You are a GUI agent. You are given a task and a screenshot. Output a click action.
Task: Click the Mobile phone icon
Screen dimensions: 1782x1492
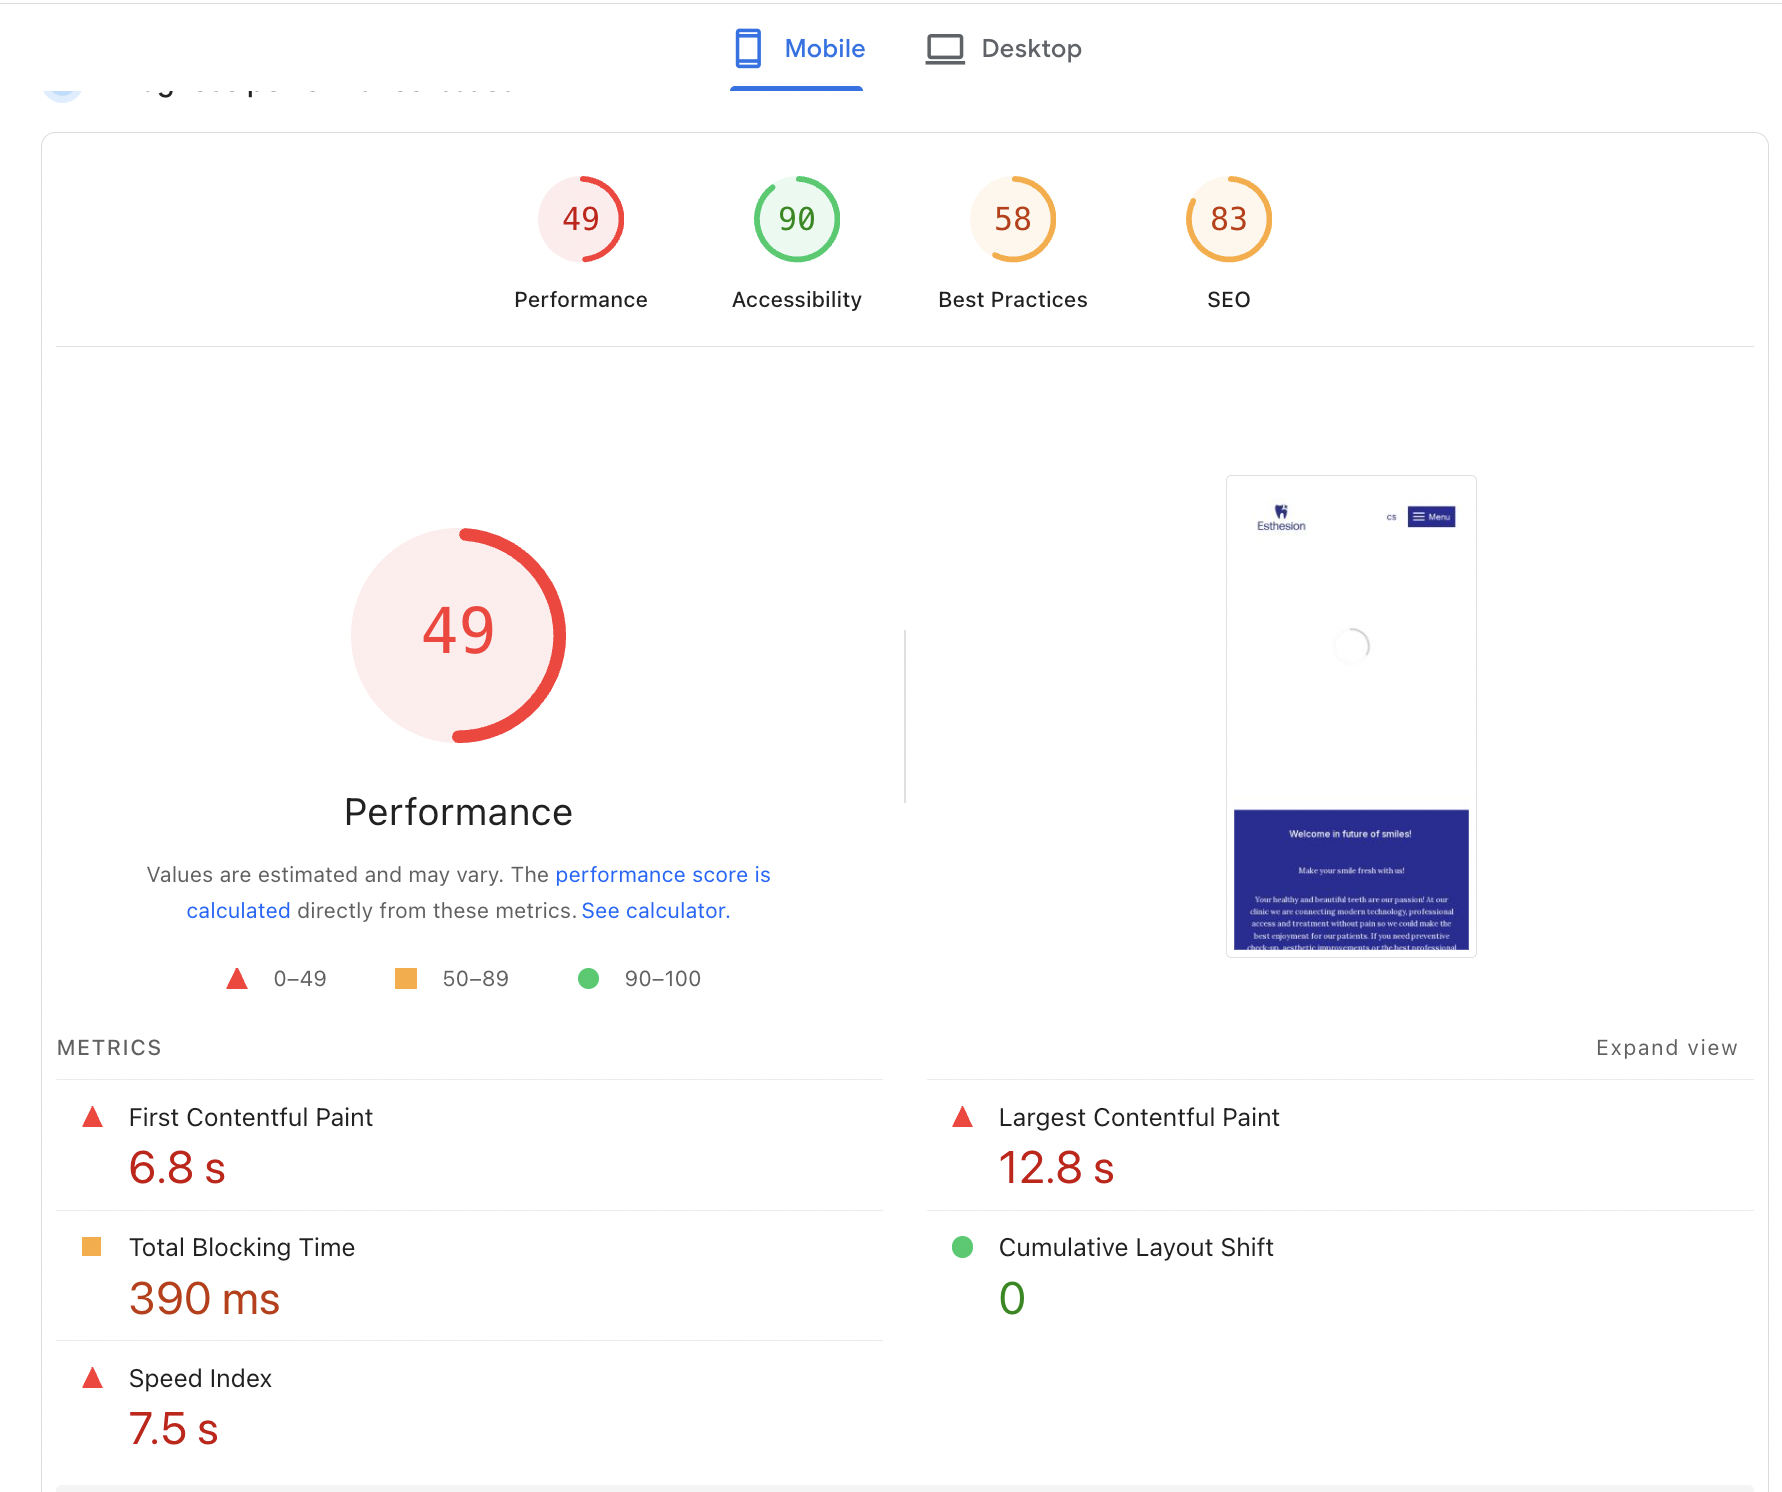[x=747, y=48]
